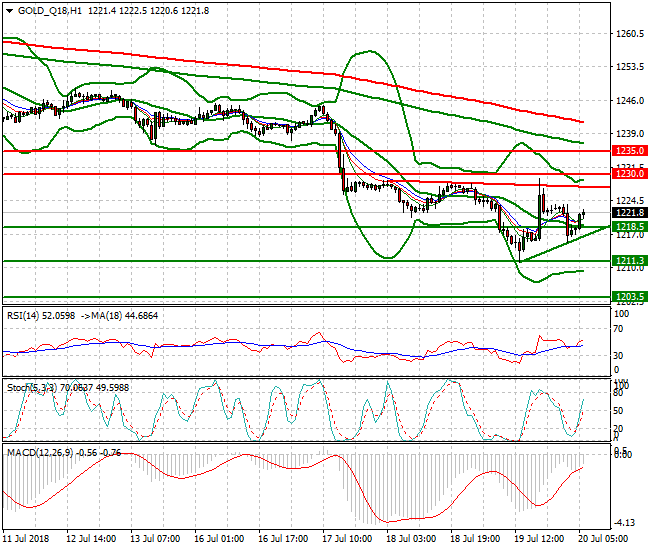Select the RSI 70 overbought scale value
Screen dimensions: 650x550
(x=618, y=329)
